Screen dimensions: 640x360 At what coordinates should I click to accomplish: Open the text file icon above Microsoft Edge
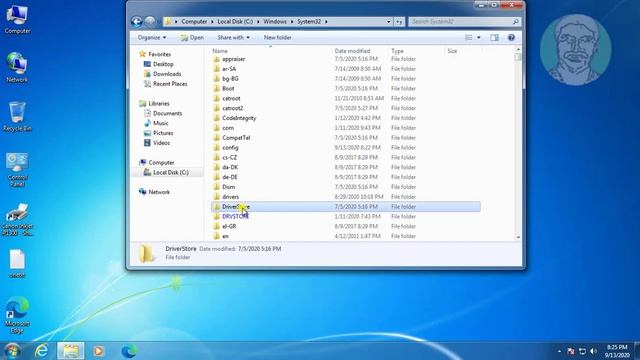(17, 264)
